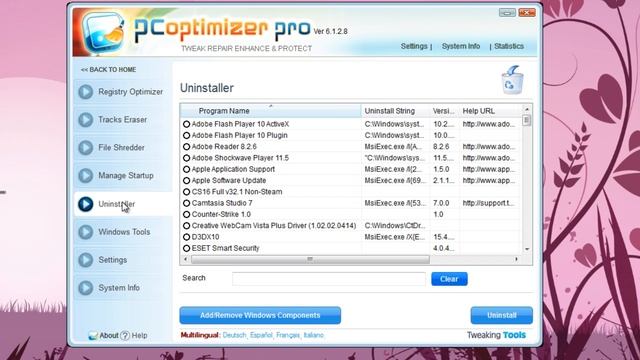Sort list by Program Name column header

pyautogui.click(x=271, y=111)
